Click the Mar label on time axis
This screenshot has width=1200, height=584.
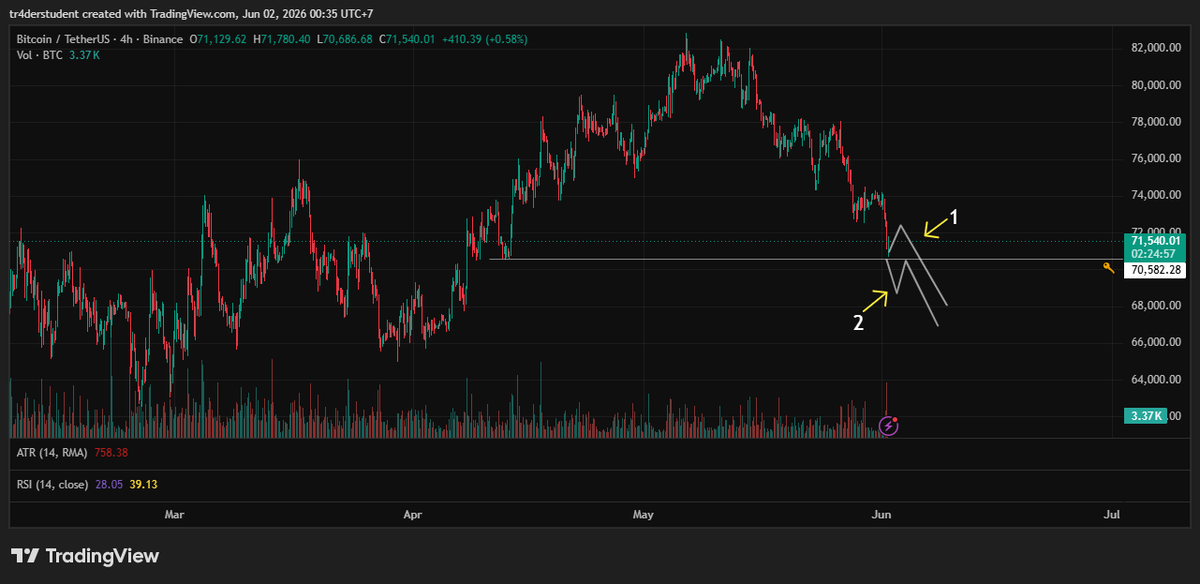175,515
